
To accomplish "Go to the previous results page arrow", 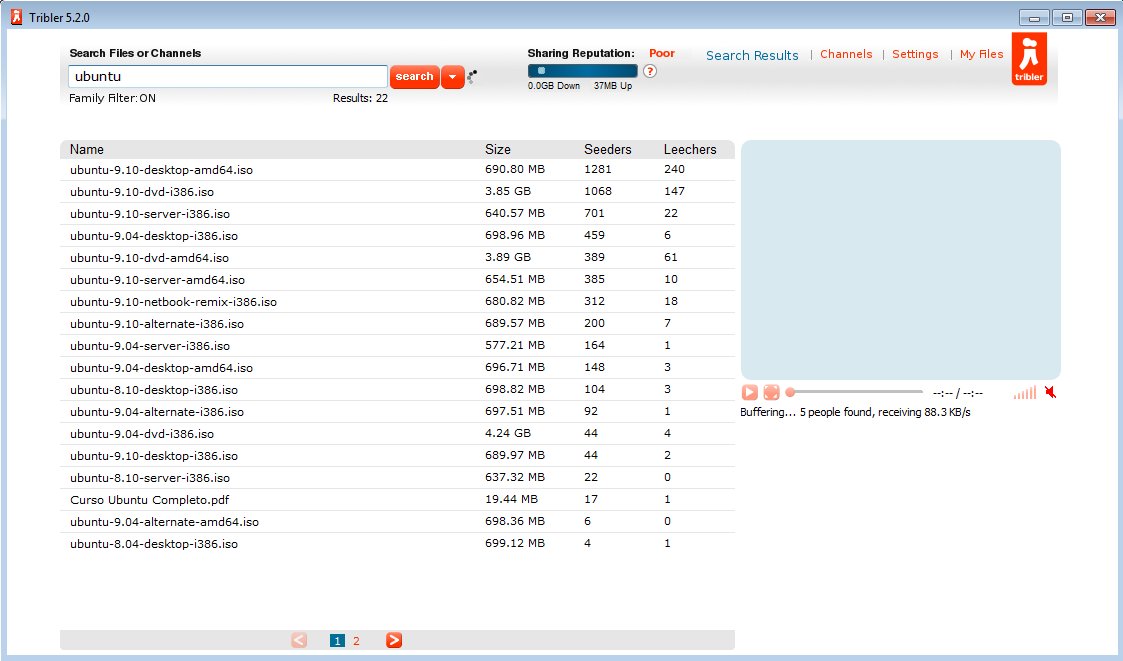I will (299, 640).
